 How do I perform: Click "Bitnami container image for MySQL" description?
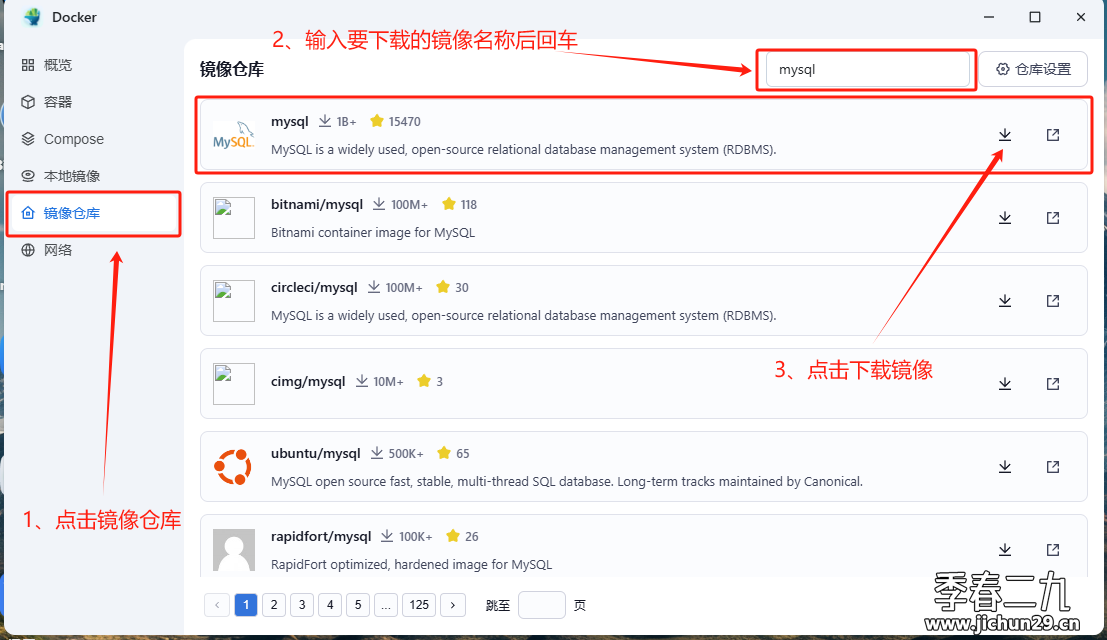click(x=373, y=232)
